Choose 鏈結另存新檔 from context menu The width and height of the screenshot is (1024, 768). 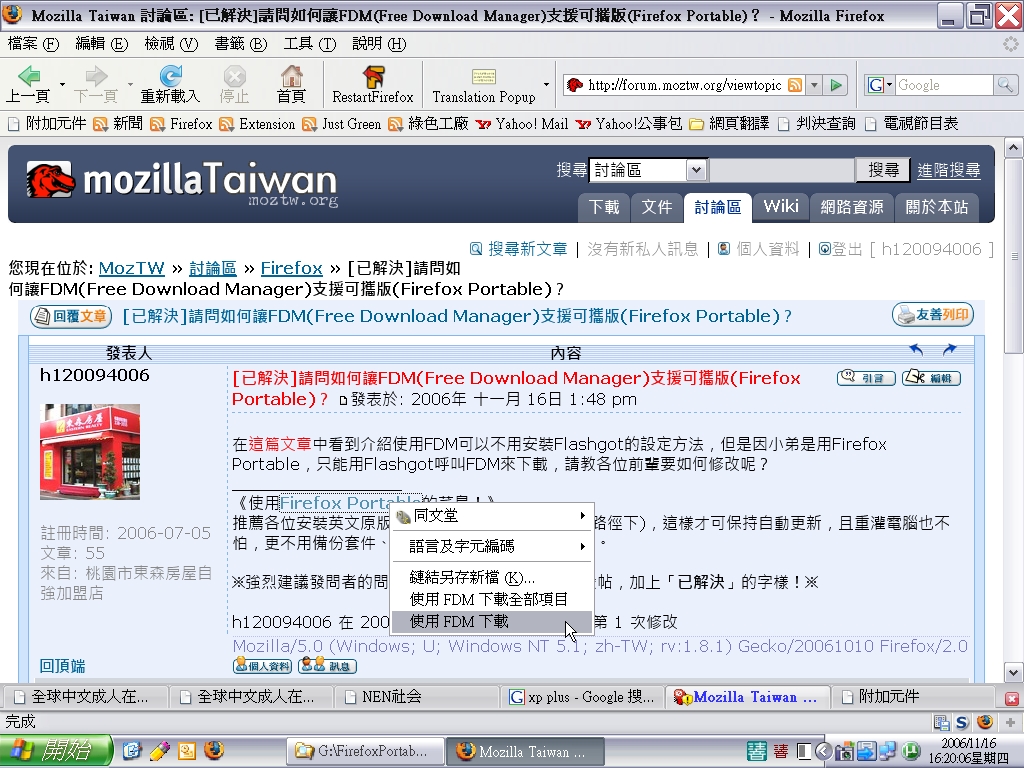point(492,577)
